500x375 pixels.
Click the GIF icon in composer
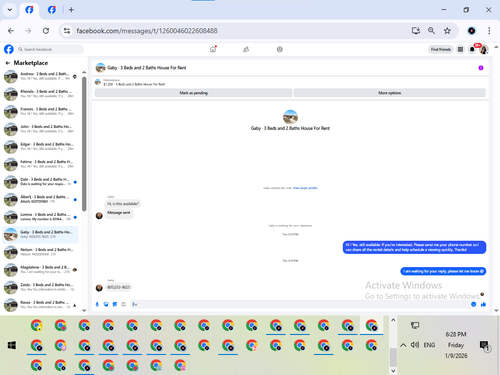[x=123, y=304]
